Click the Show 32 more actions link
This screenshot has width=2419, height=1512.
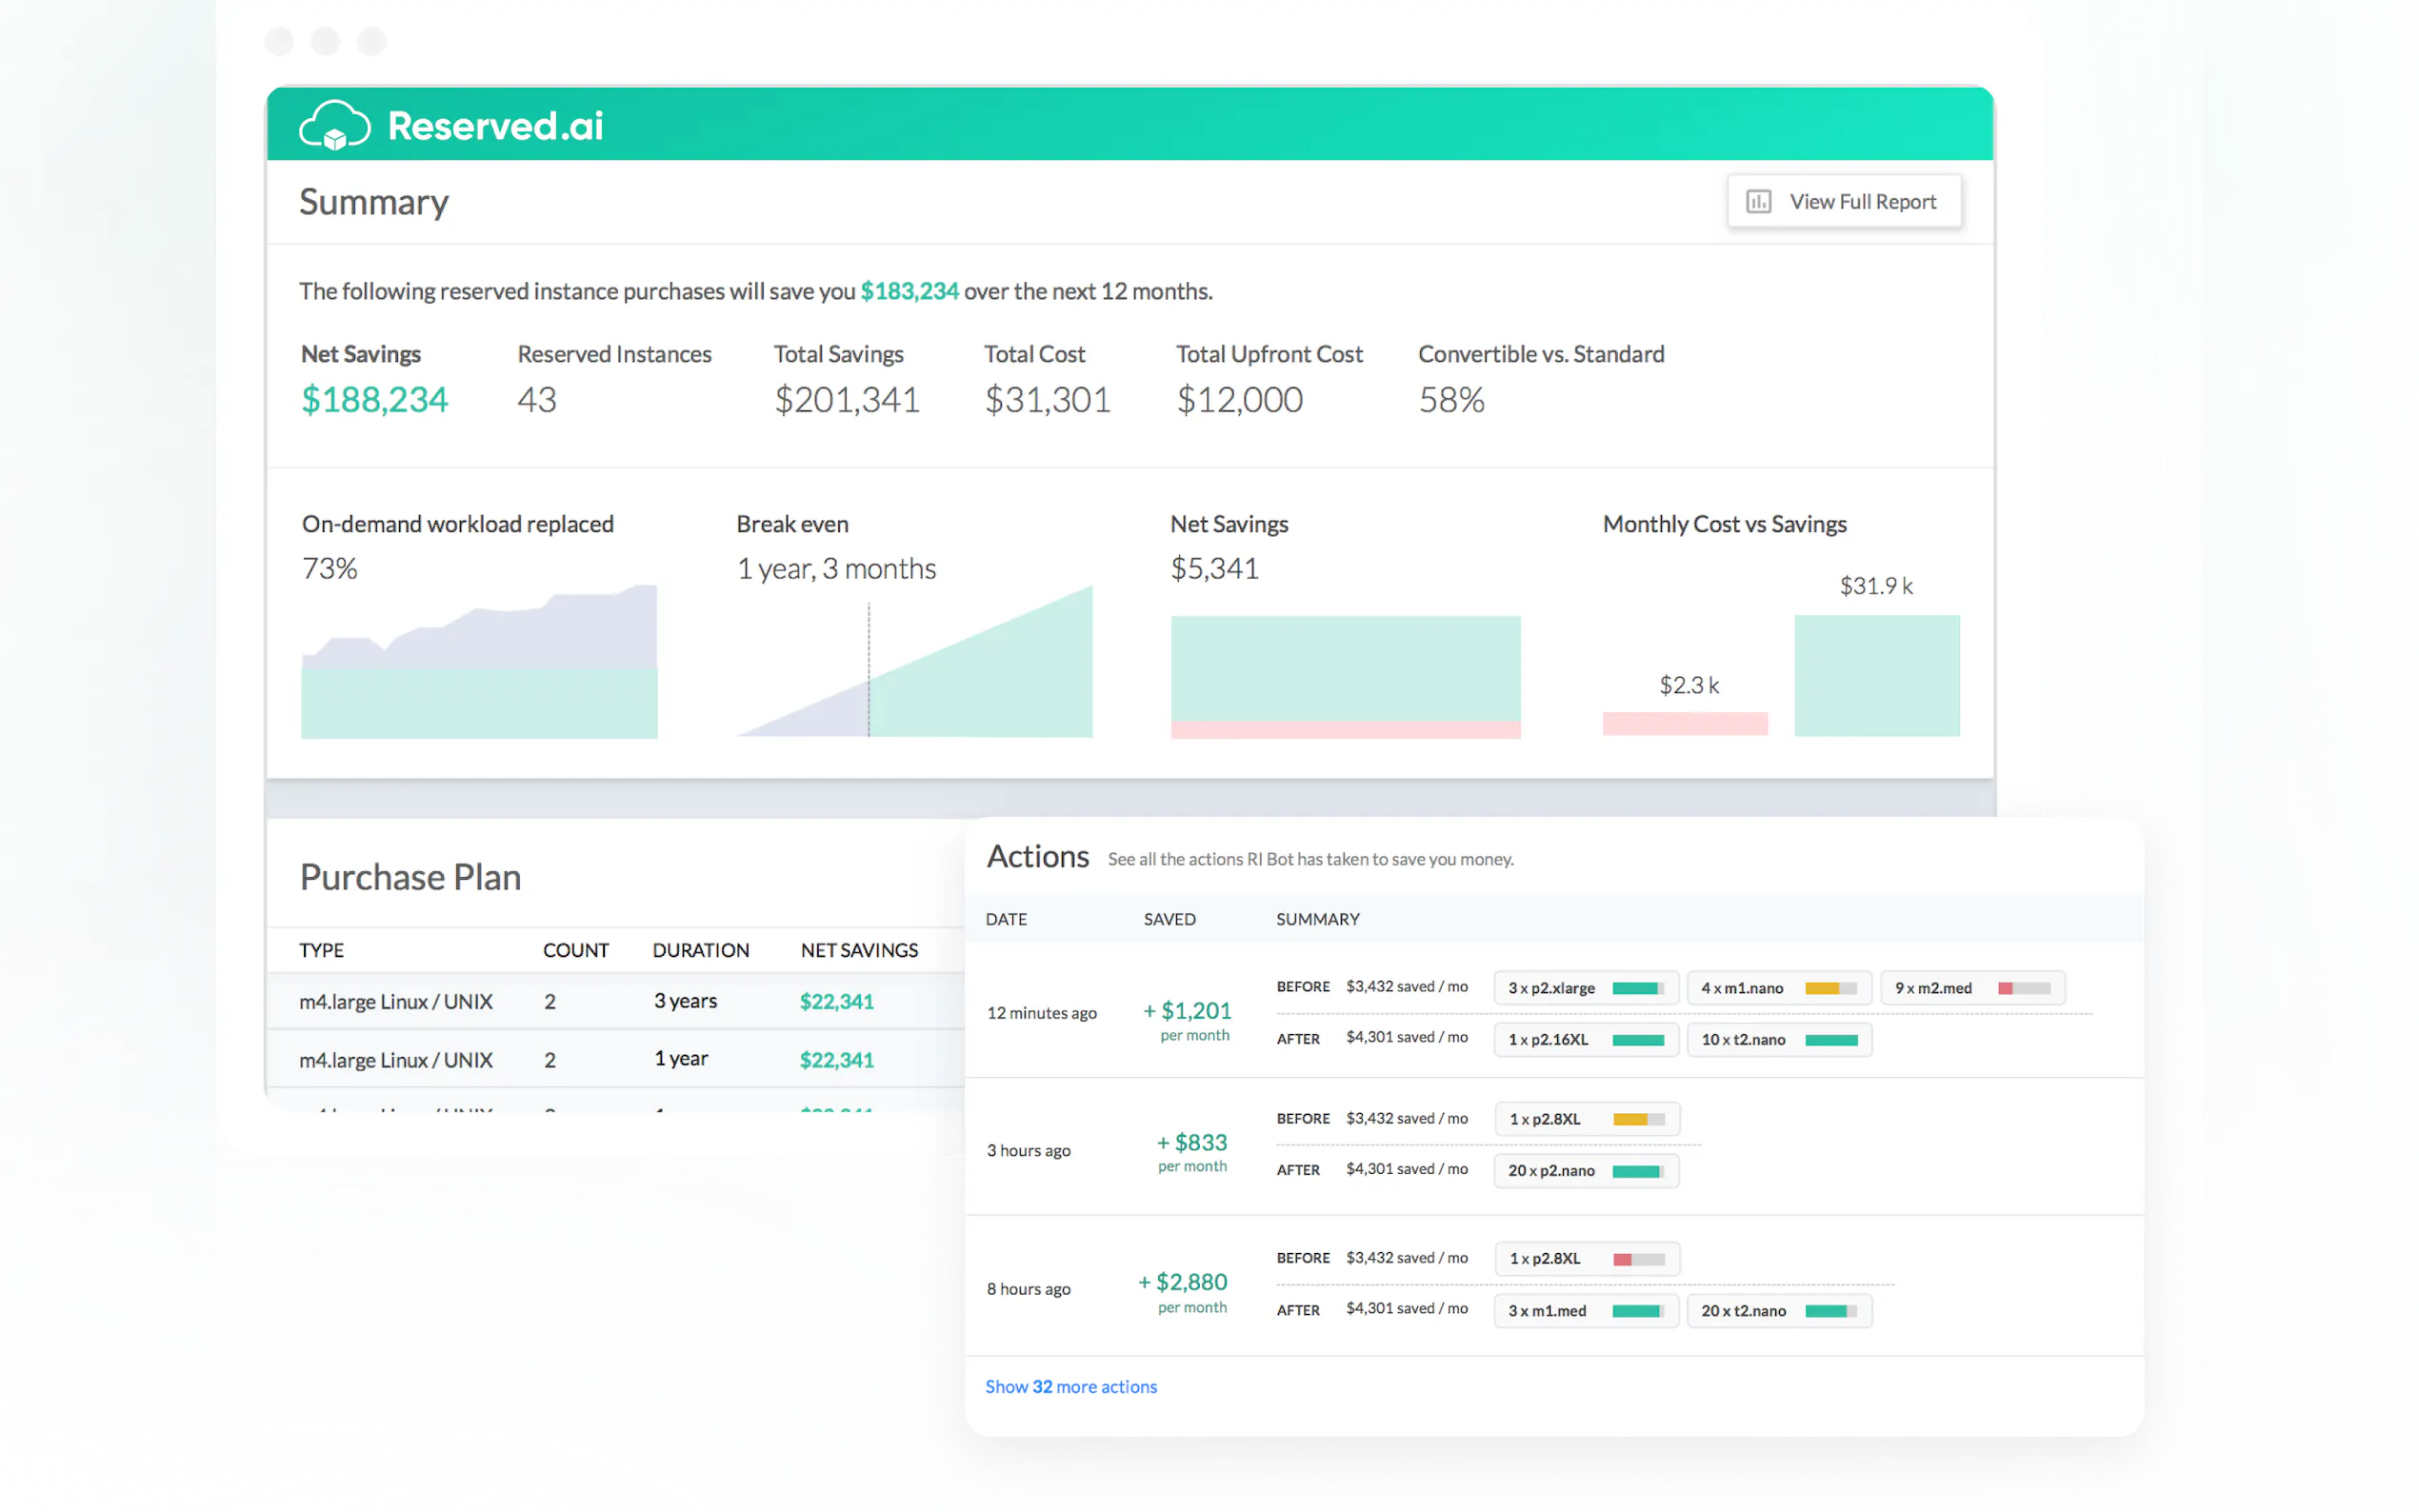pyautogui.click(x=1070, y=1386)
